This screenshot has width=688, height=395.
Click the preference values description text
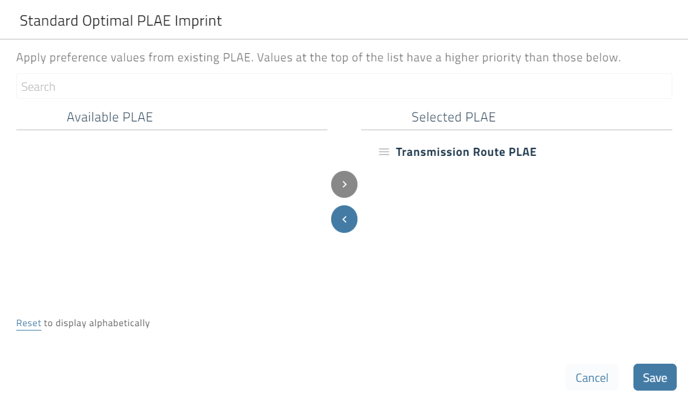[x=319, y=57]
